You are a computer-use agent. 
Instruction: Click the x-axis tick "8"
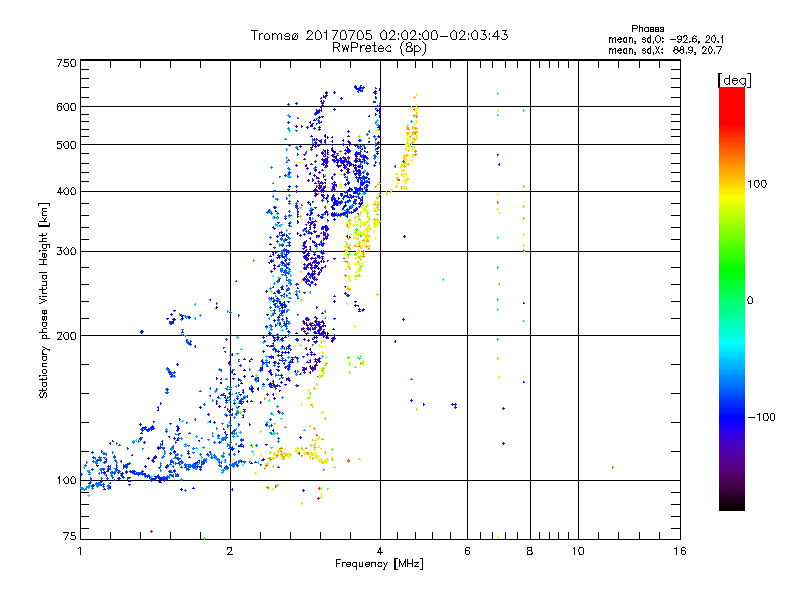coord(530,551)
